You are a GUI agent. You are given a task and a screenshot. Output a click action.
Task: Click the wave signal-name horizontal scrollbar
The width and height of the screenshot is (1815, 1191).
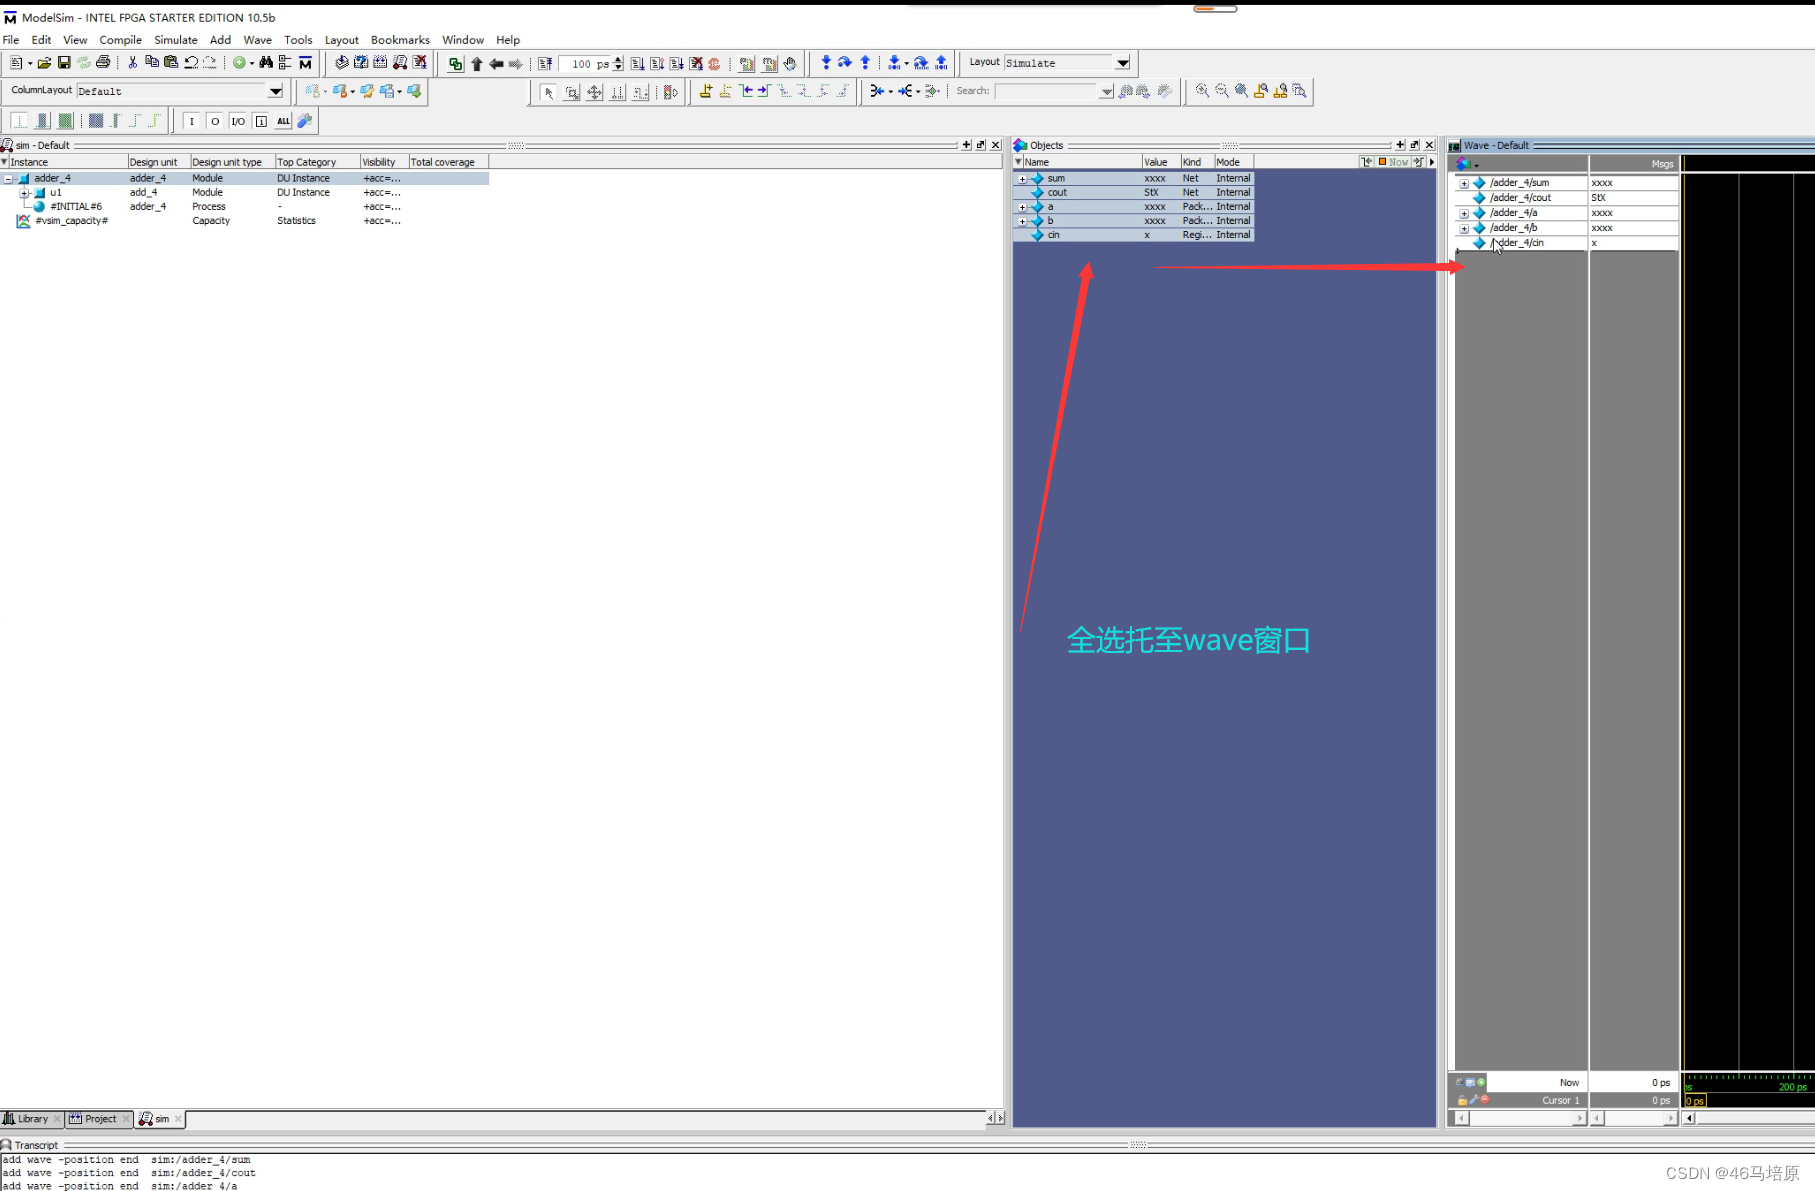tap(1520, 1118)
